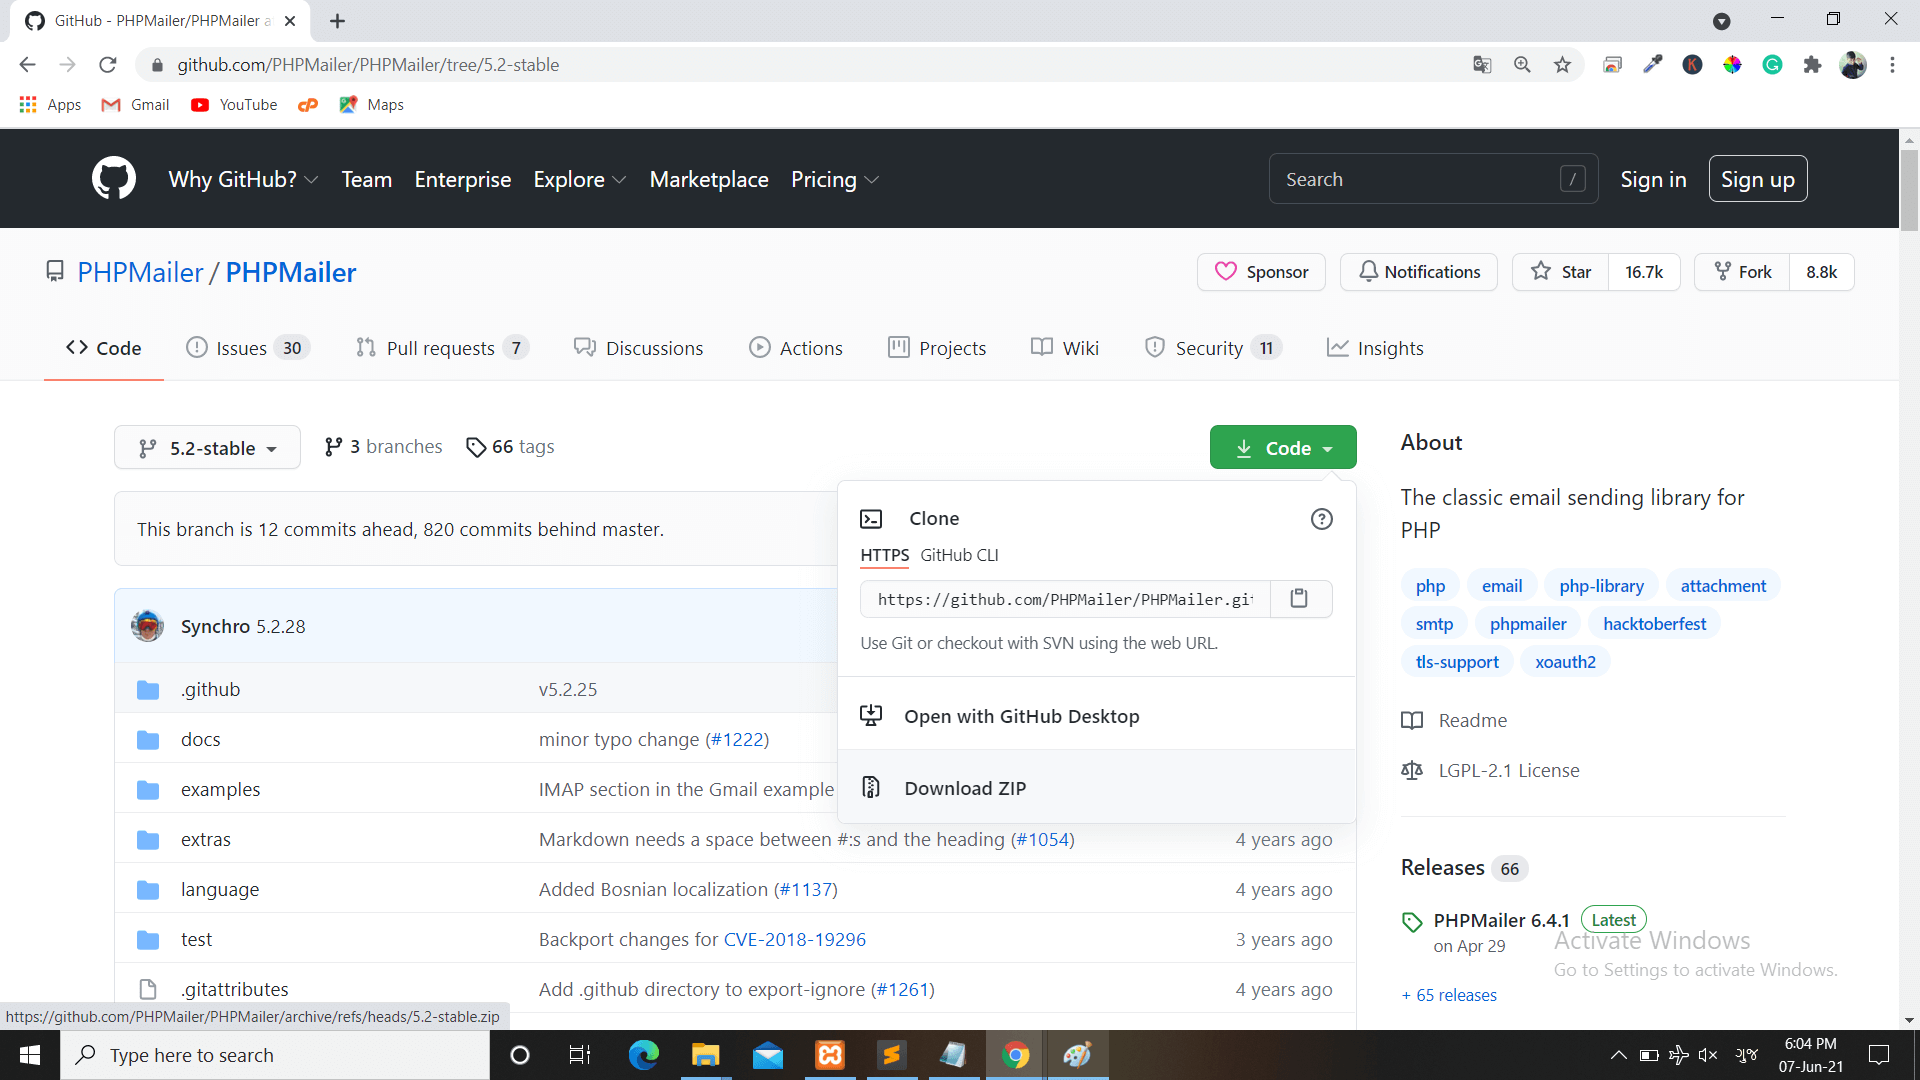Image resolution: width=1920 pixels, height=1080 pixels.
Task: Click the GitHub logo in the navigation bar
Action: tap(113, 178)
